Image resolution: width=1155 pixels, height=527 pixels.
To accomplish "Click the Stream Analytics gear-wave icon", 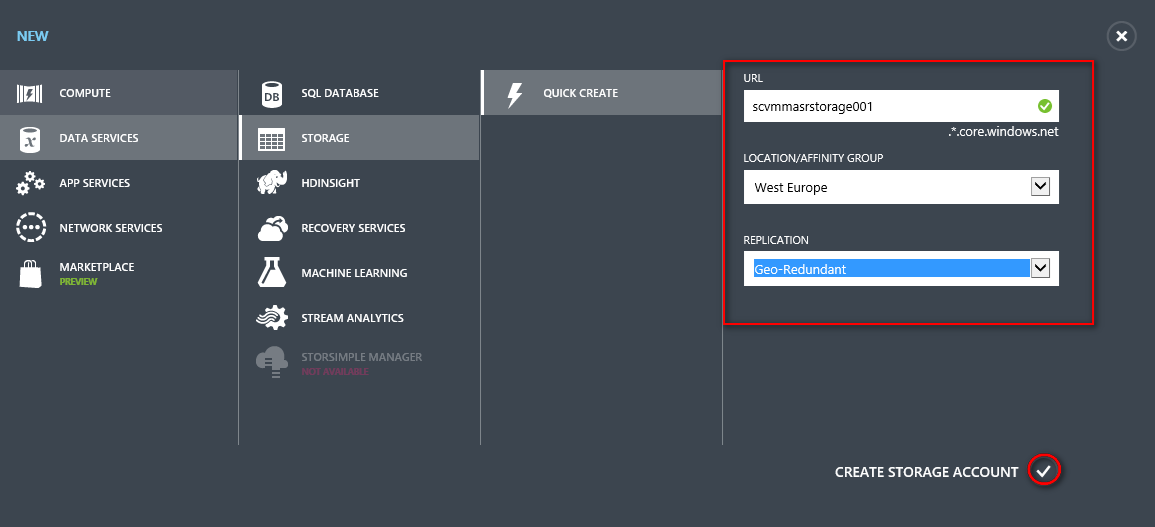I will tap(272, 318).
